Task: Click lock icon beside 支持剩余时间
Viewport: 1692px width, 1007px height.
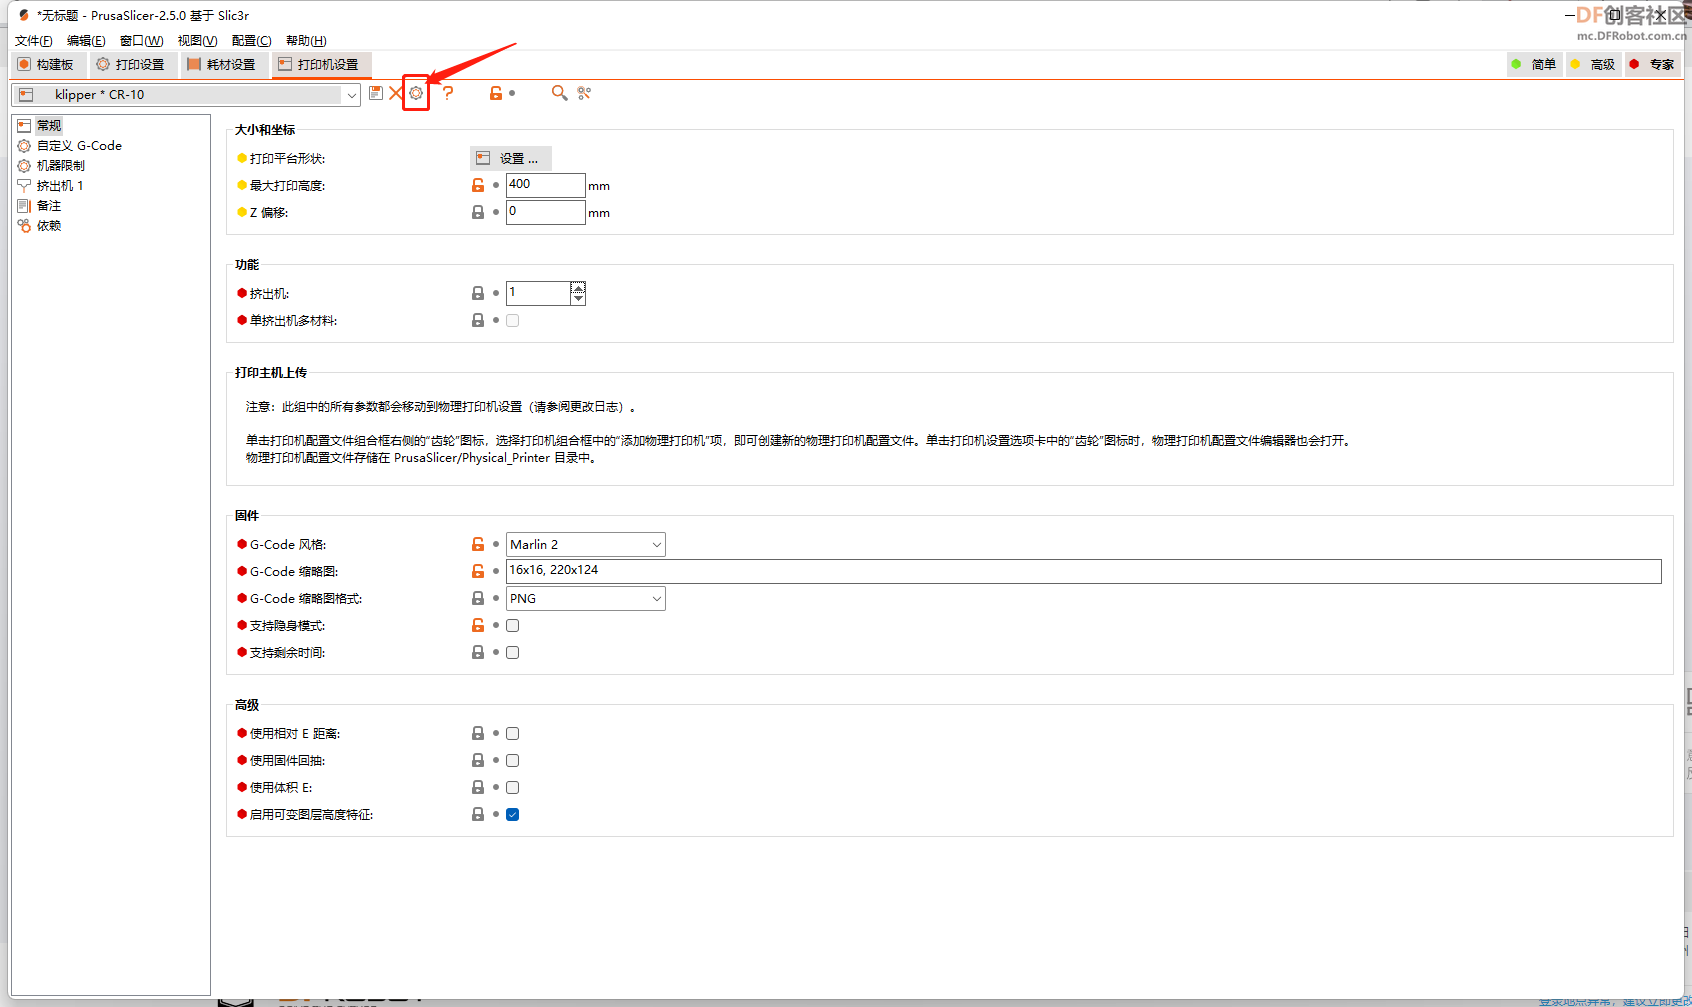Action: [478, 652]
